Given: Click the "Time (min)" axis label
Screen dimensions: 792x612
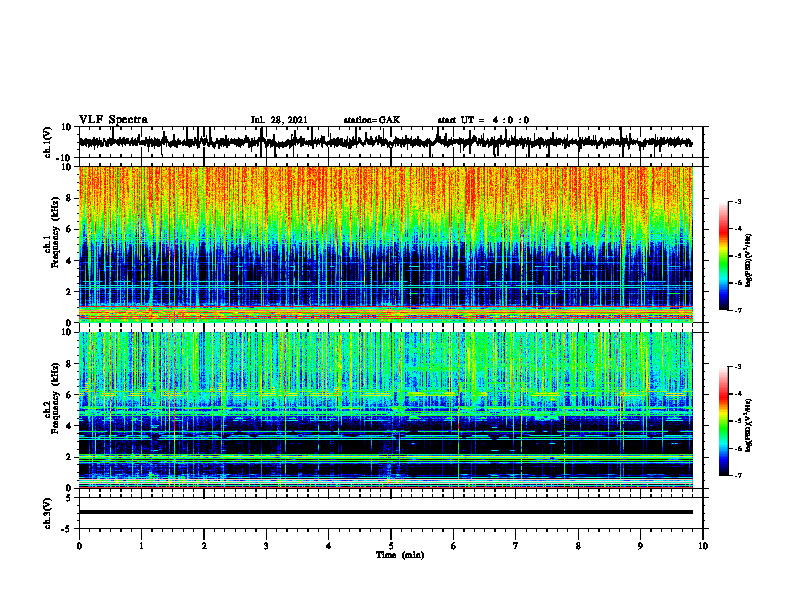Looking at the screenshot, I should [400, 555].
